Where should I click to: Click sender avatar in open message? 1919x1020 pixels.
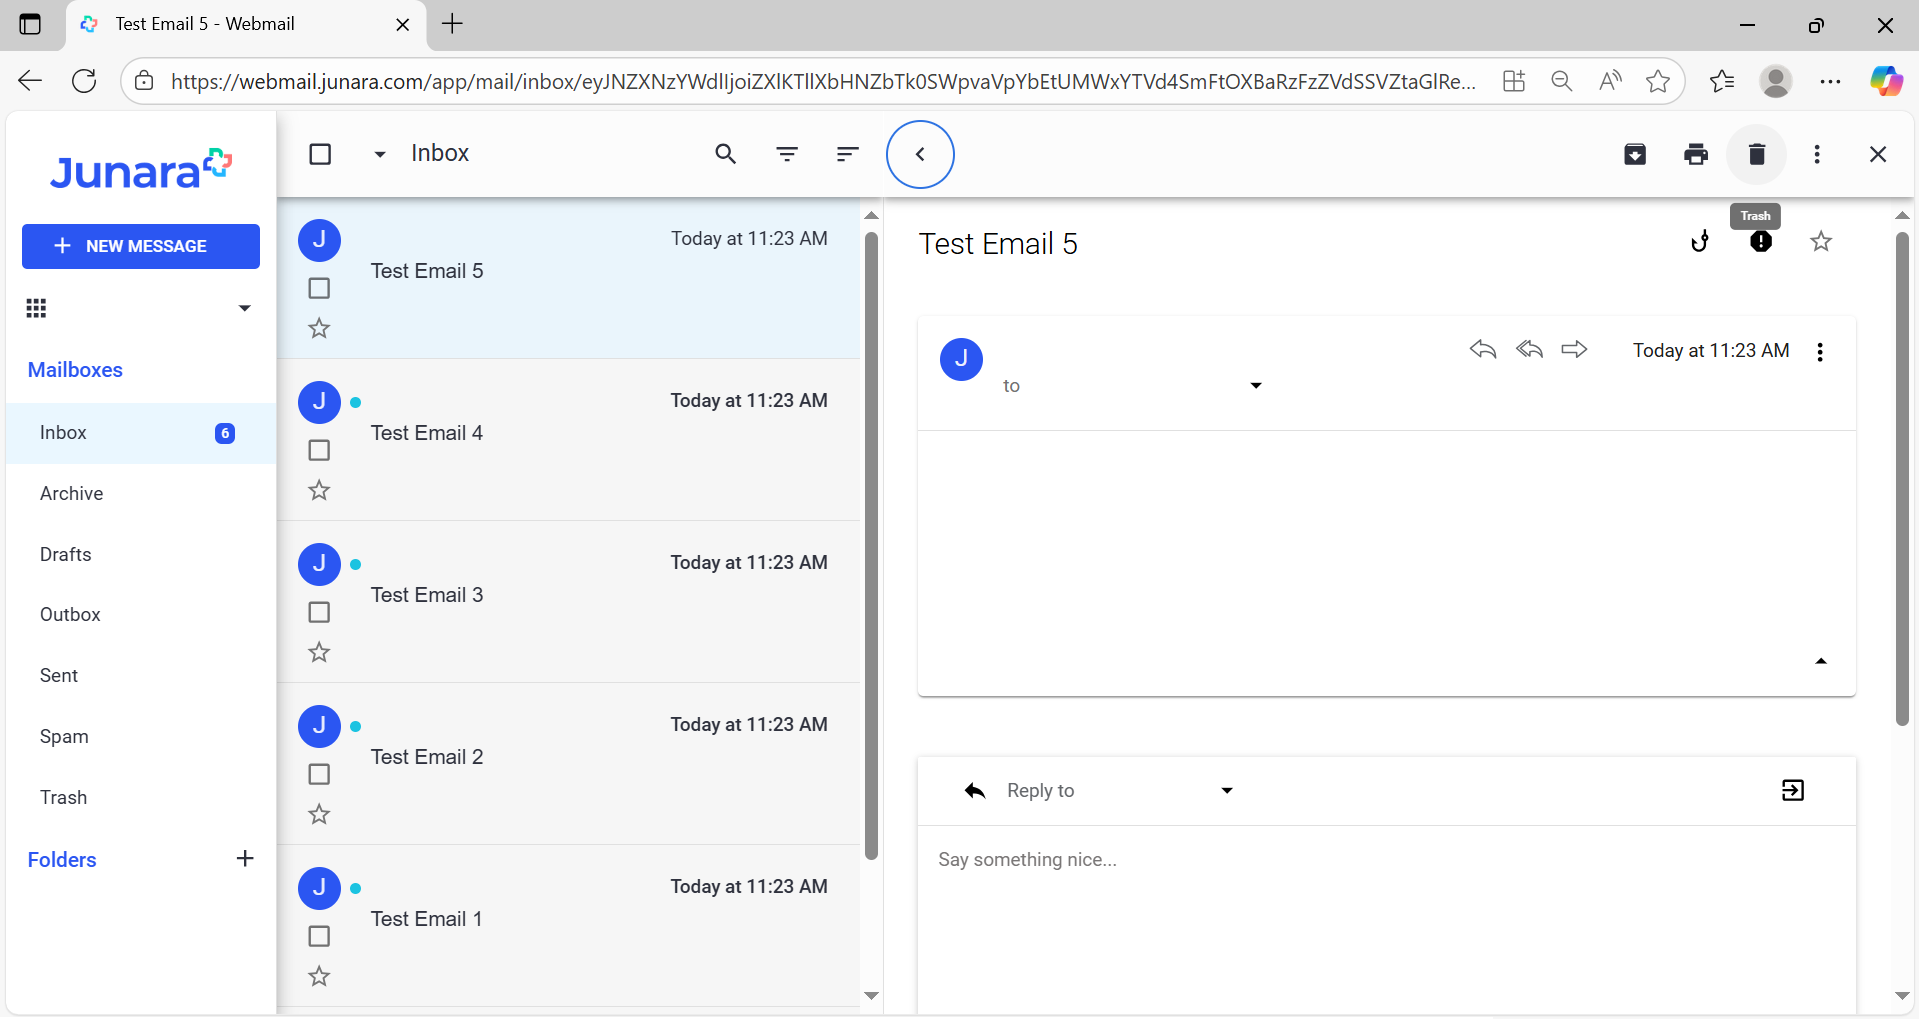tap(961, 359)
